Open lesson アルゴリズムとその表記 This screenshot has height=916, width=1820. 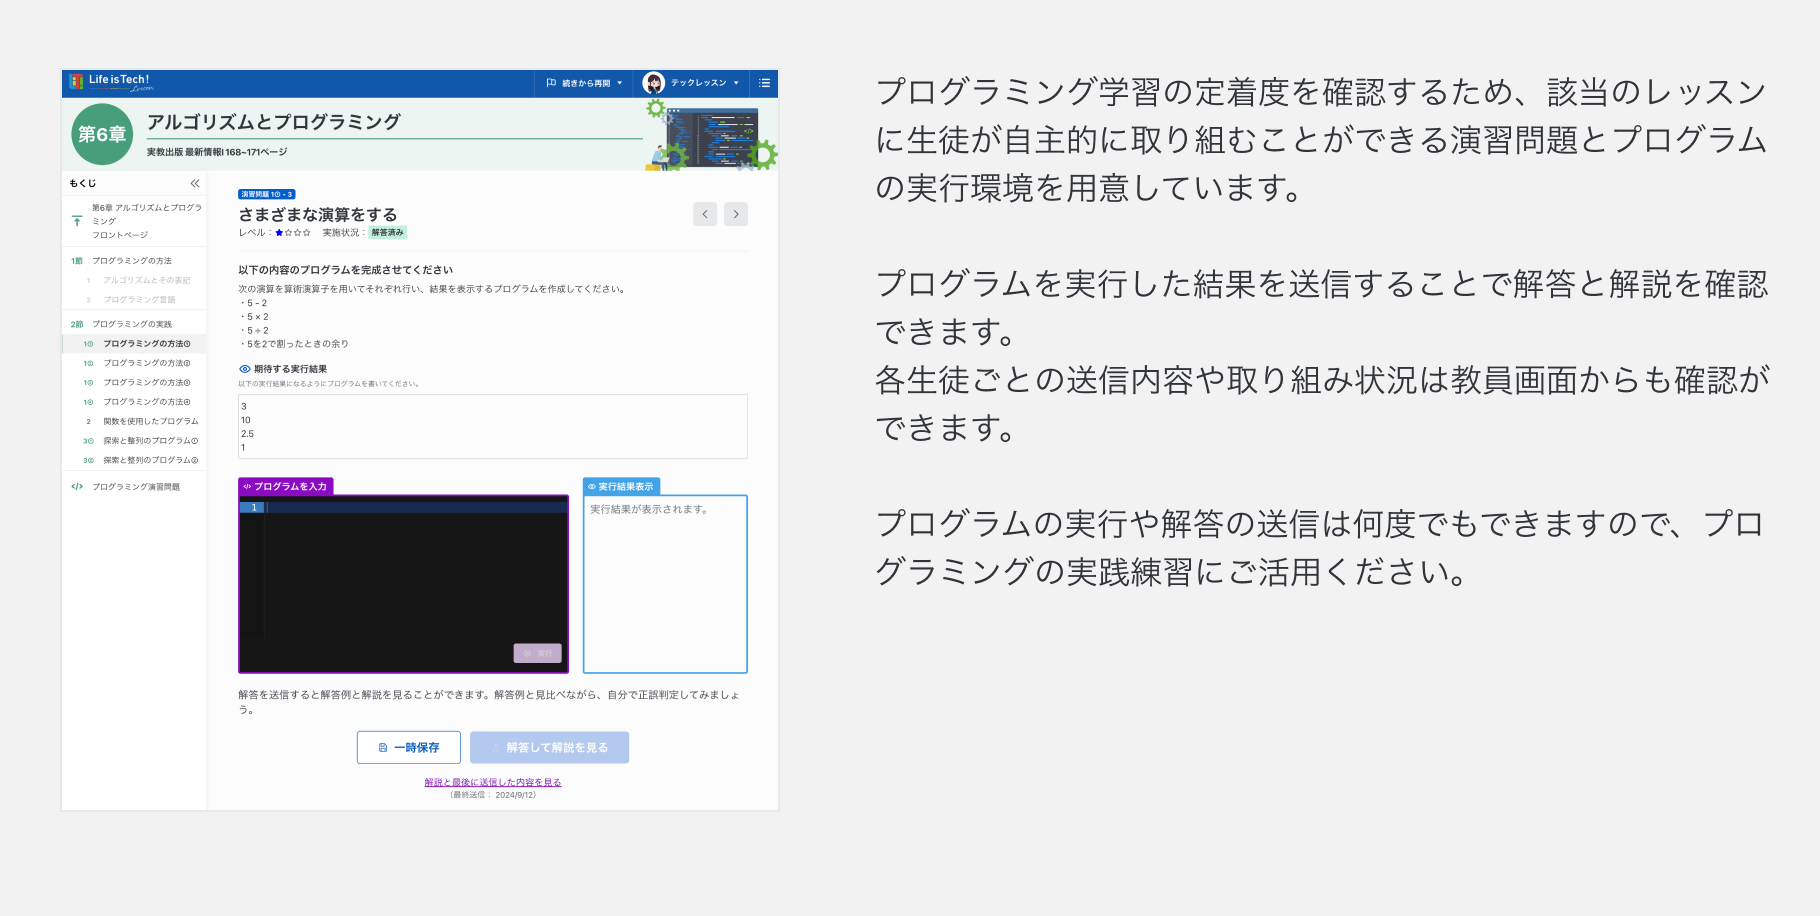tap(146, 281)
